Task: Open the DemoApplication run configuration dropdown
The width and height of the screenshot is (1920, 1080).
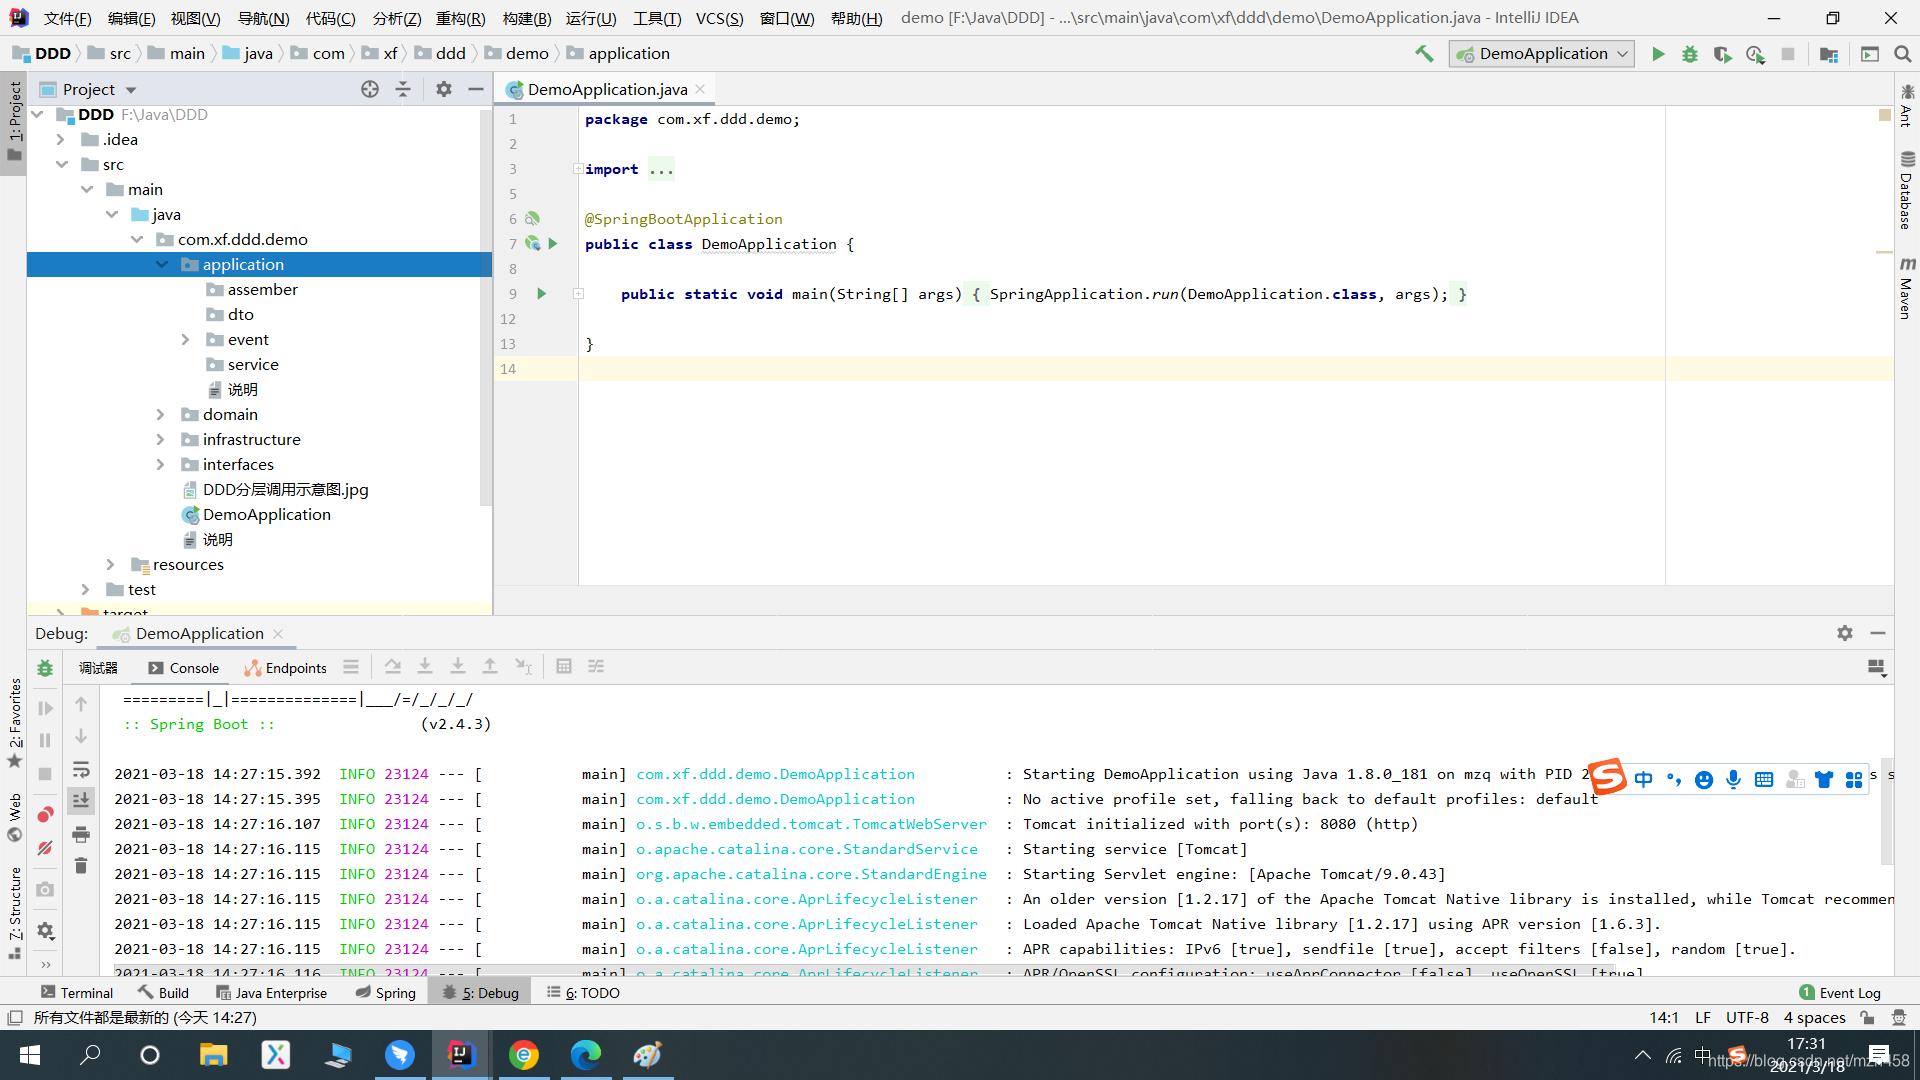Action: (x=1541, y=54)
